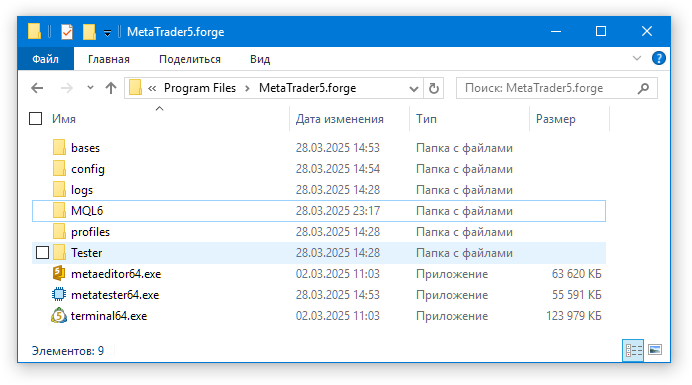Screen dimensions: 692x385
Task: Open the recent locations dropdown arrow
Action: (x=90, y=87)
